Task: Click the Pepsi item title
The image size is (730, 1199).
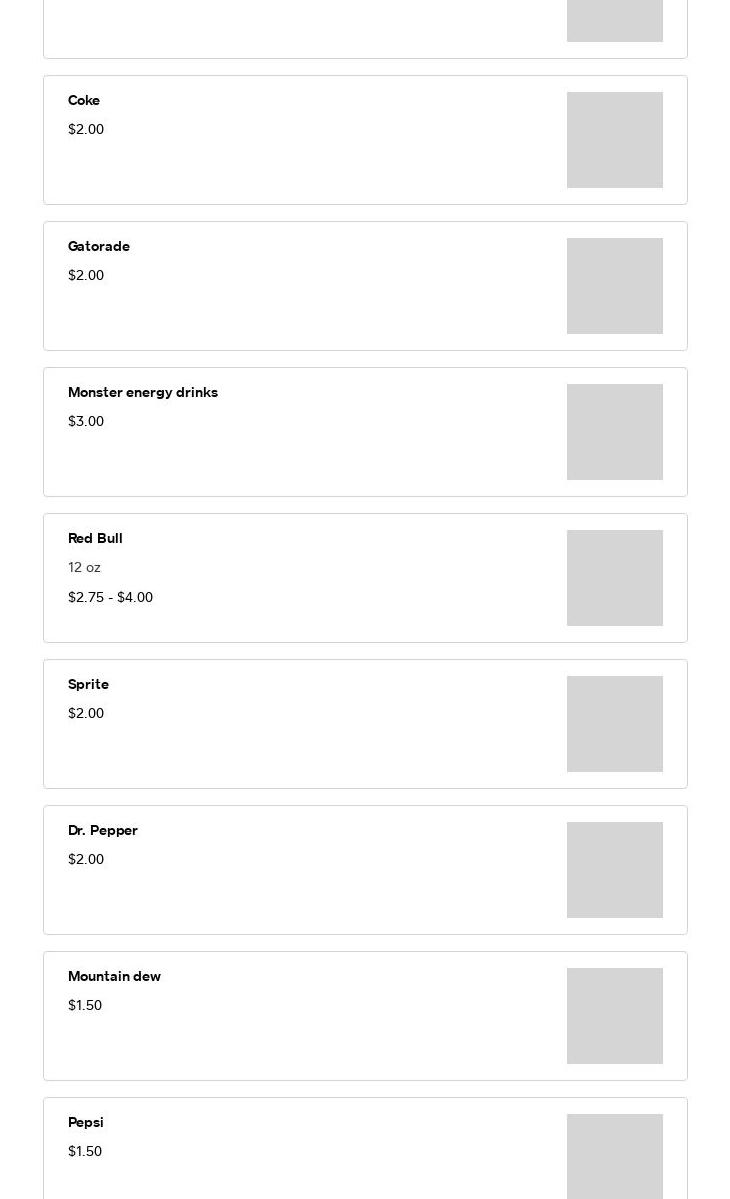Action: [x=86, y=1123]
